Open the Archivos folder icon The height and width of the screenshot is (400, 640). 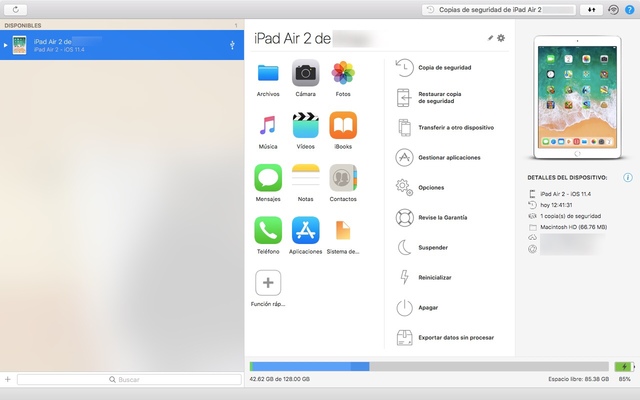pos(268,73)
